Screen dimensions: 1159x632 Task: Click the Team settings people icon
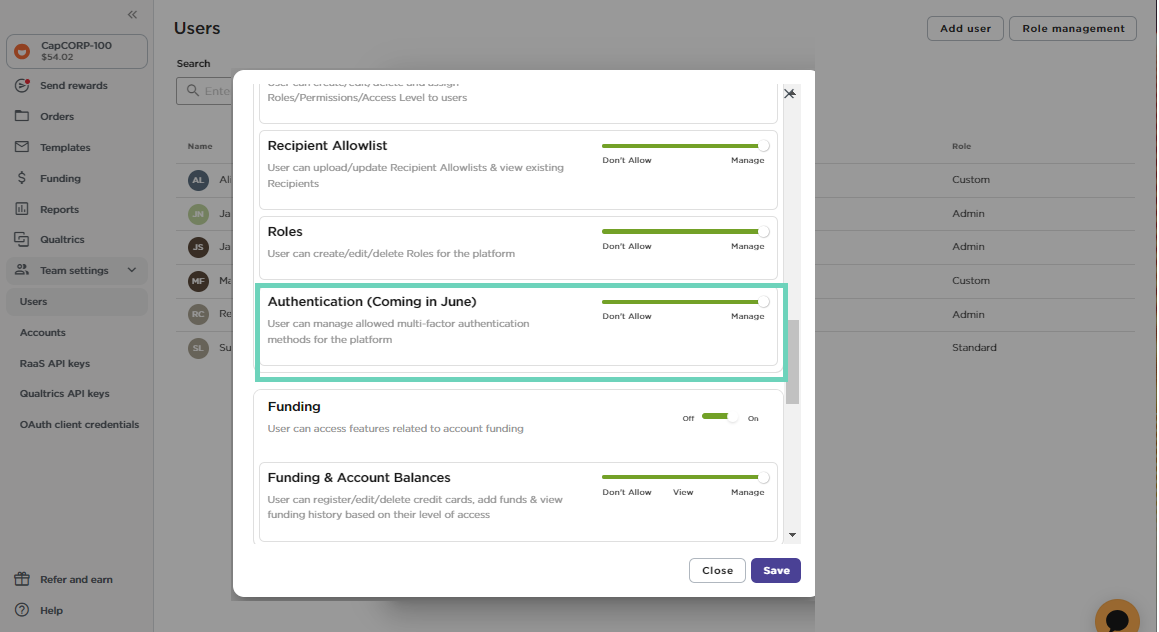click(x=22, y=270)
